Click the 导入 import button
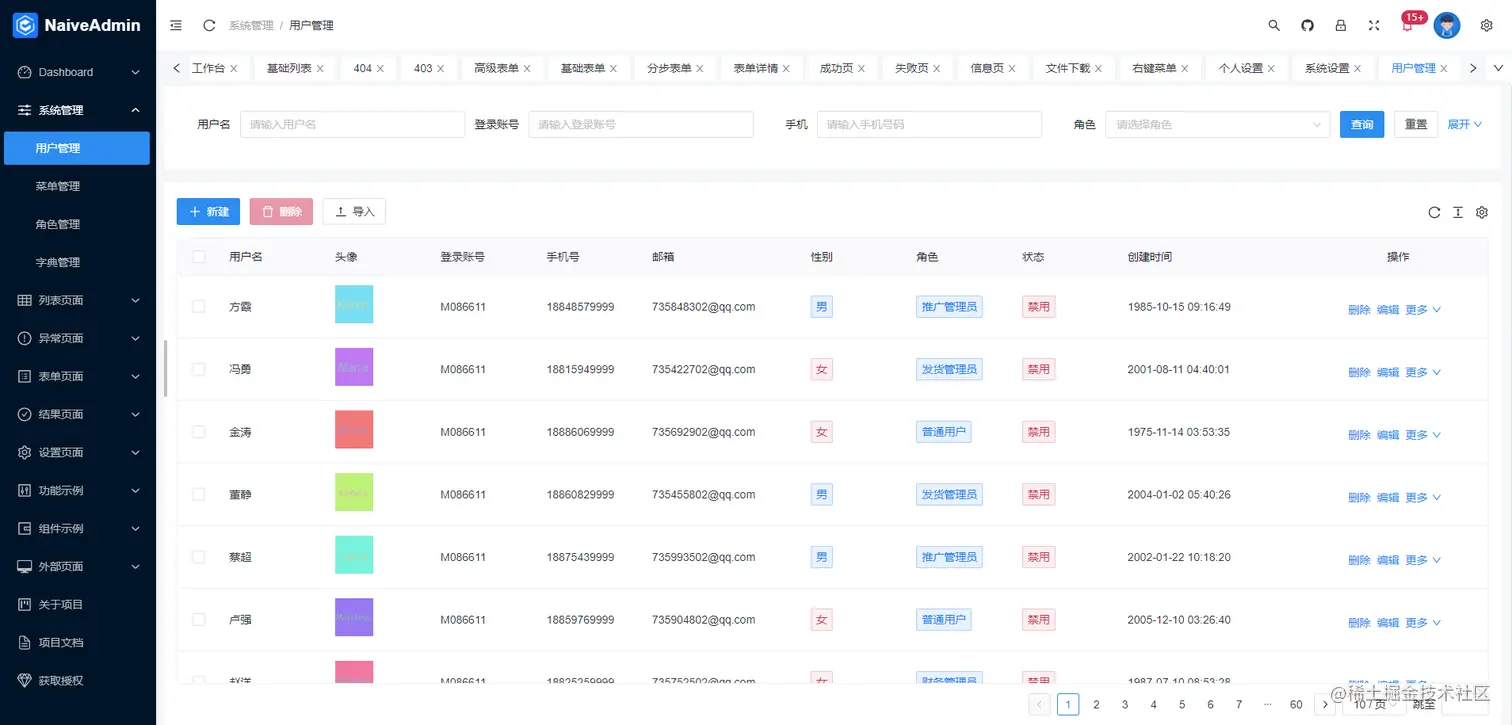 pos(354,212)
